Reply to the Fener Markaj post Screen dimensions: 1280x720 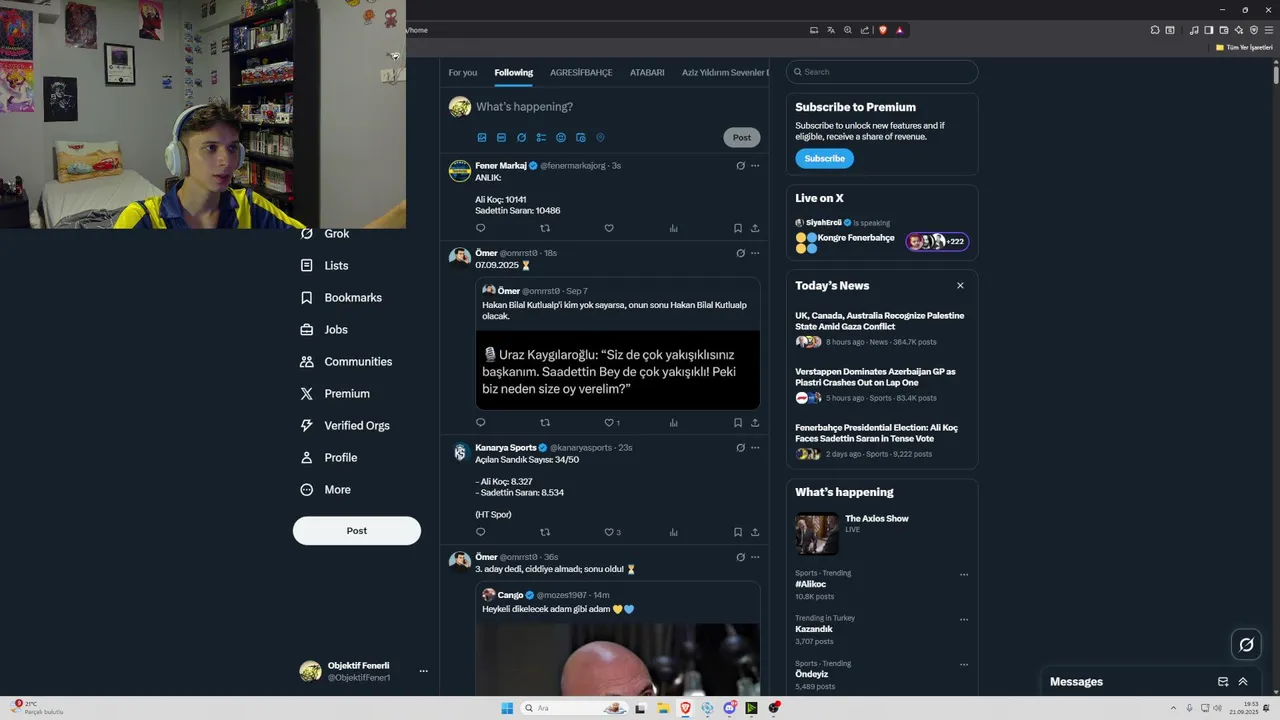(480, 228)
